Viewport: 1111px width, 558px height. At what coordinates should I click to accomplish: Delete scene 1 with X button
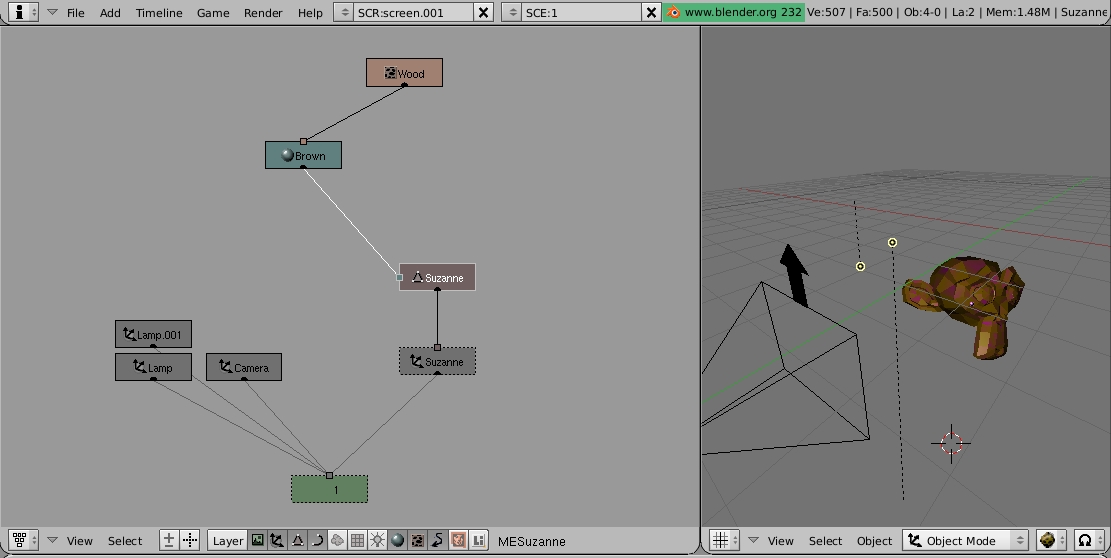click(x=651, y=12)
